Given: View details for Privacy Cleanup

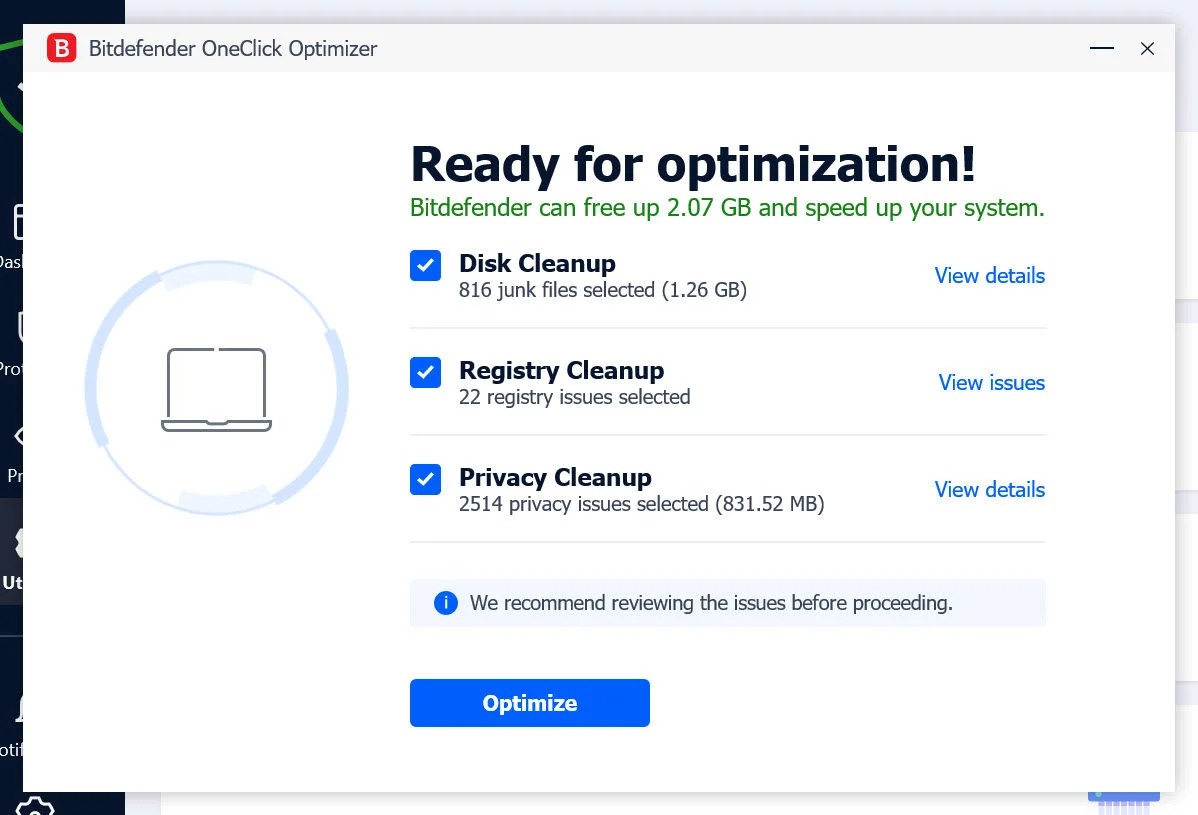Looking at the screenshot, I should 989,490.
